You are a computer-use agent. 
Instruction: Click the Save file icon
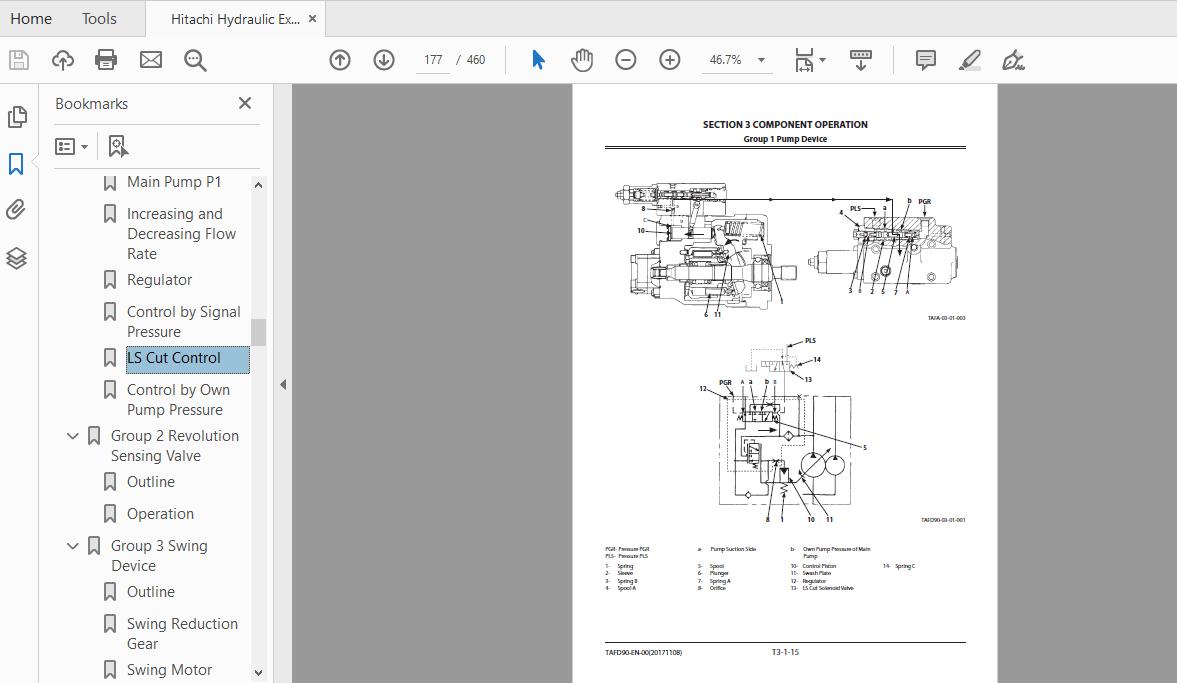point(19,60)
